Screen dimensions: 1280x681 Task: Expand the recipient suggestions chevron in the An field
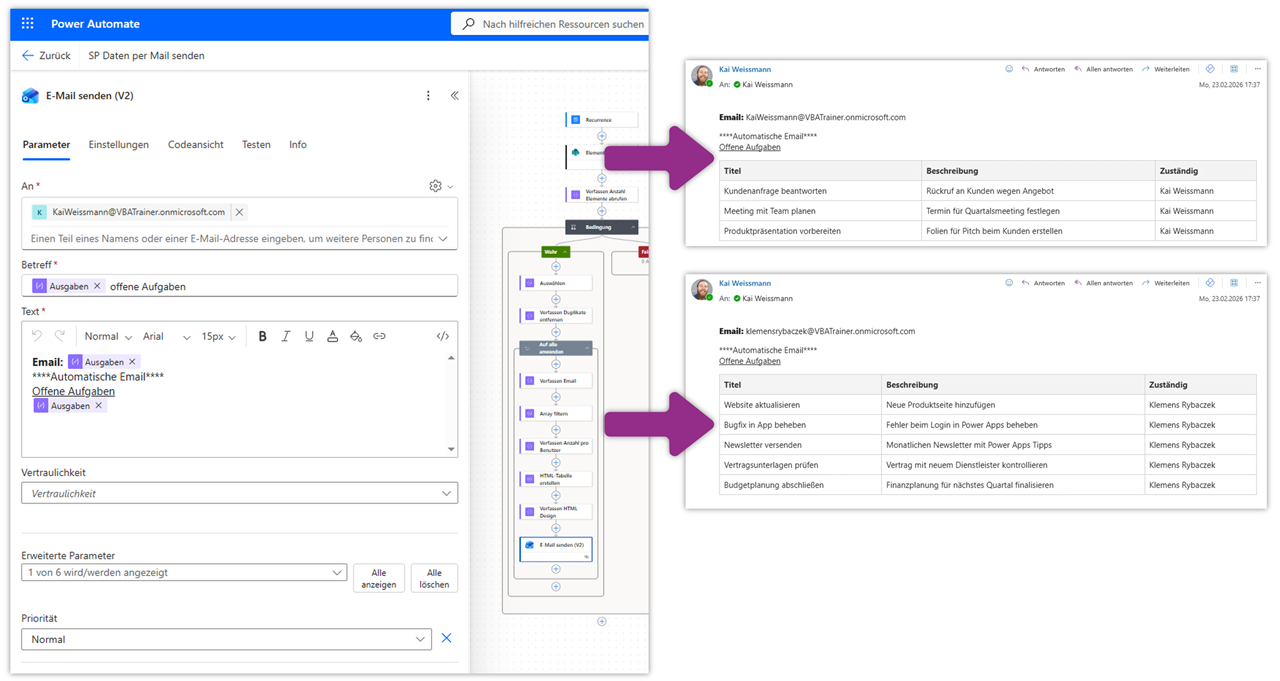pyautogui.click(x=444, y=239)
